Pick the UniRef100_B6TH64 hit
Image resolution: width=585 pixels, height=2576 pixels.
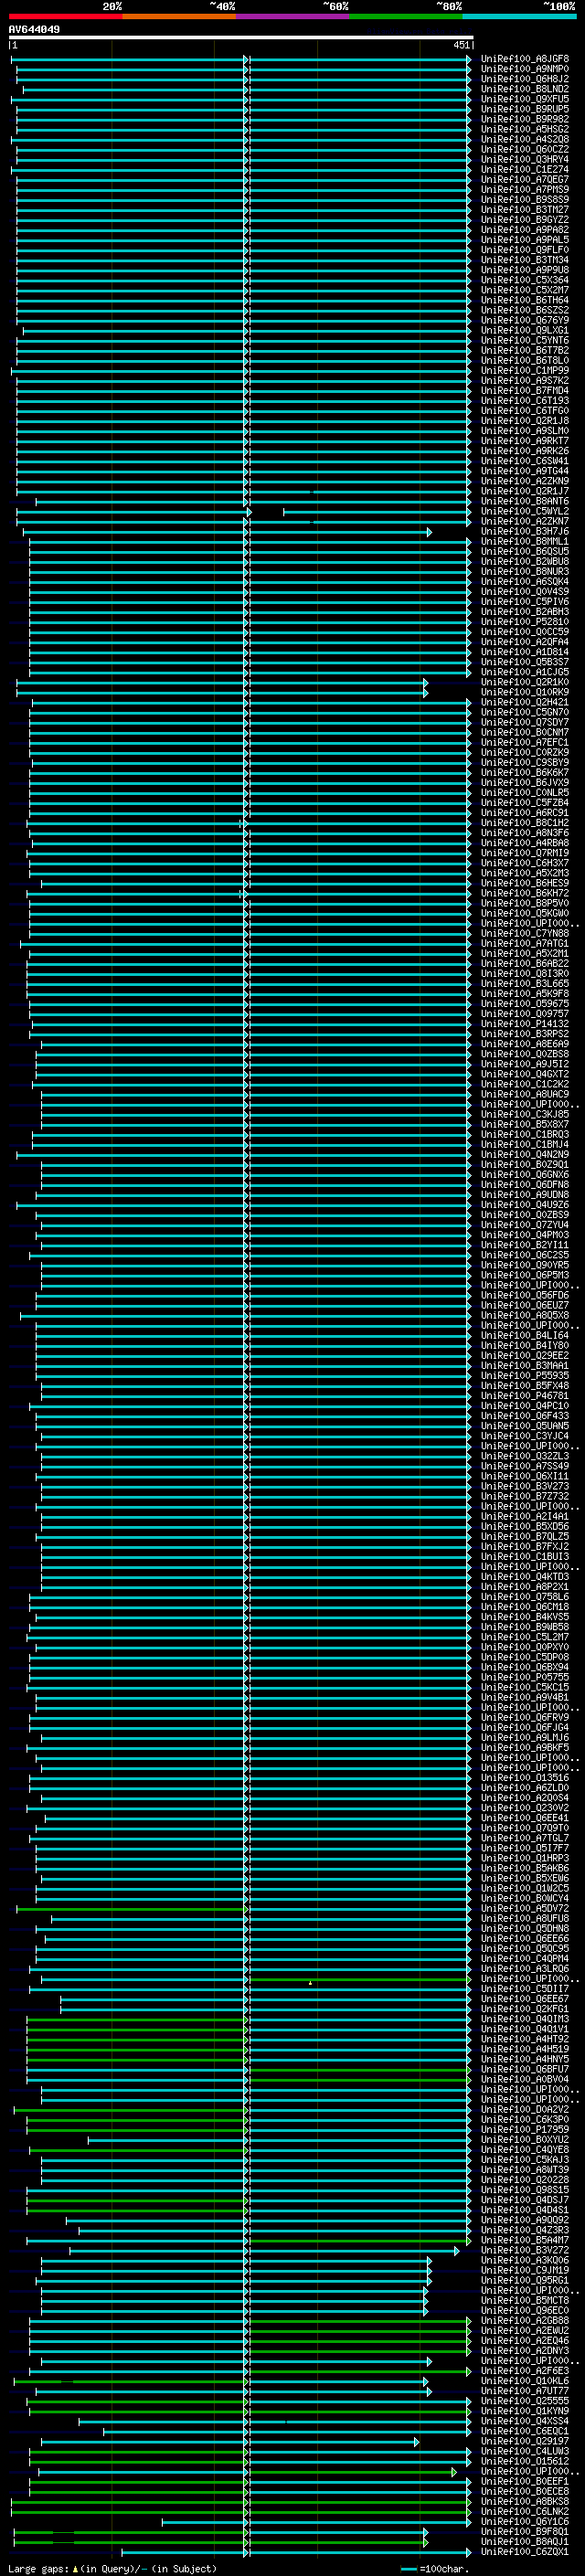coord(524,300)
